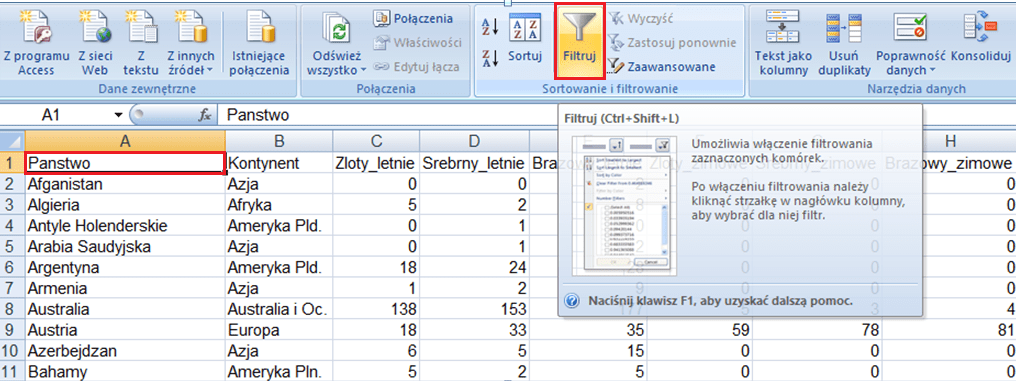Click the Brazowy_zimowe header cell

(949, 163)
